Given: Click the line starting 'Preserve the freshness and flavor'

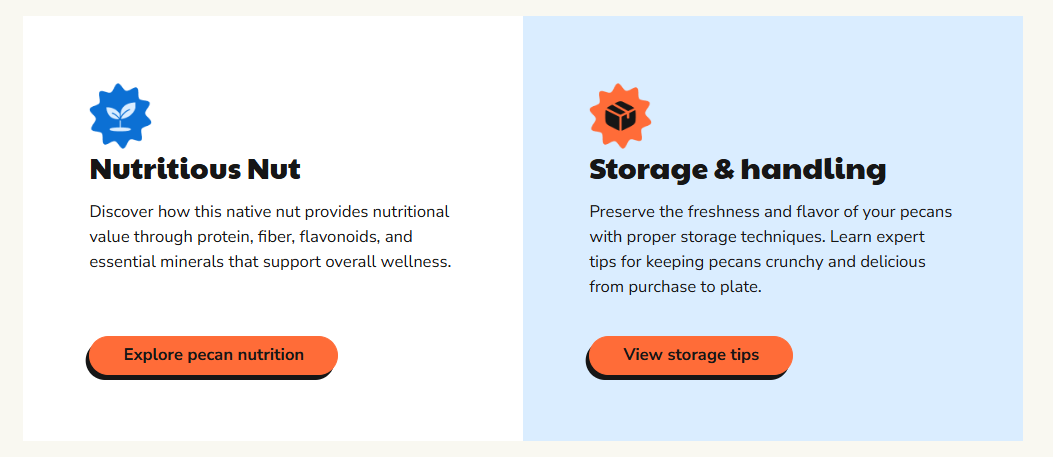Looking at the screenshot, I should [x=771, y=212].
